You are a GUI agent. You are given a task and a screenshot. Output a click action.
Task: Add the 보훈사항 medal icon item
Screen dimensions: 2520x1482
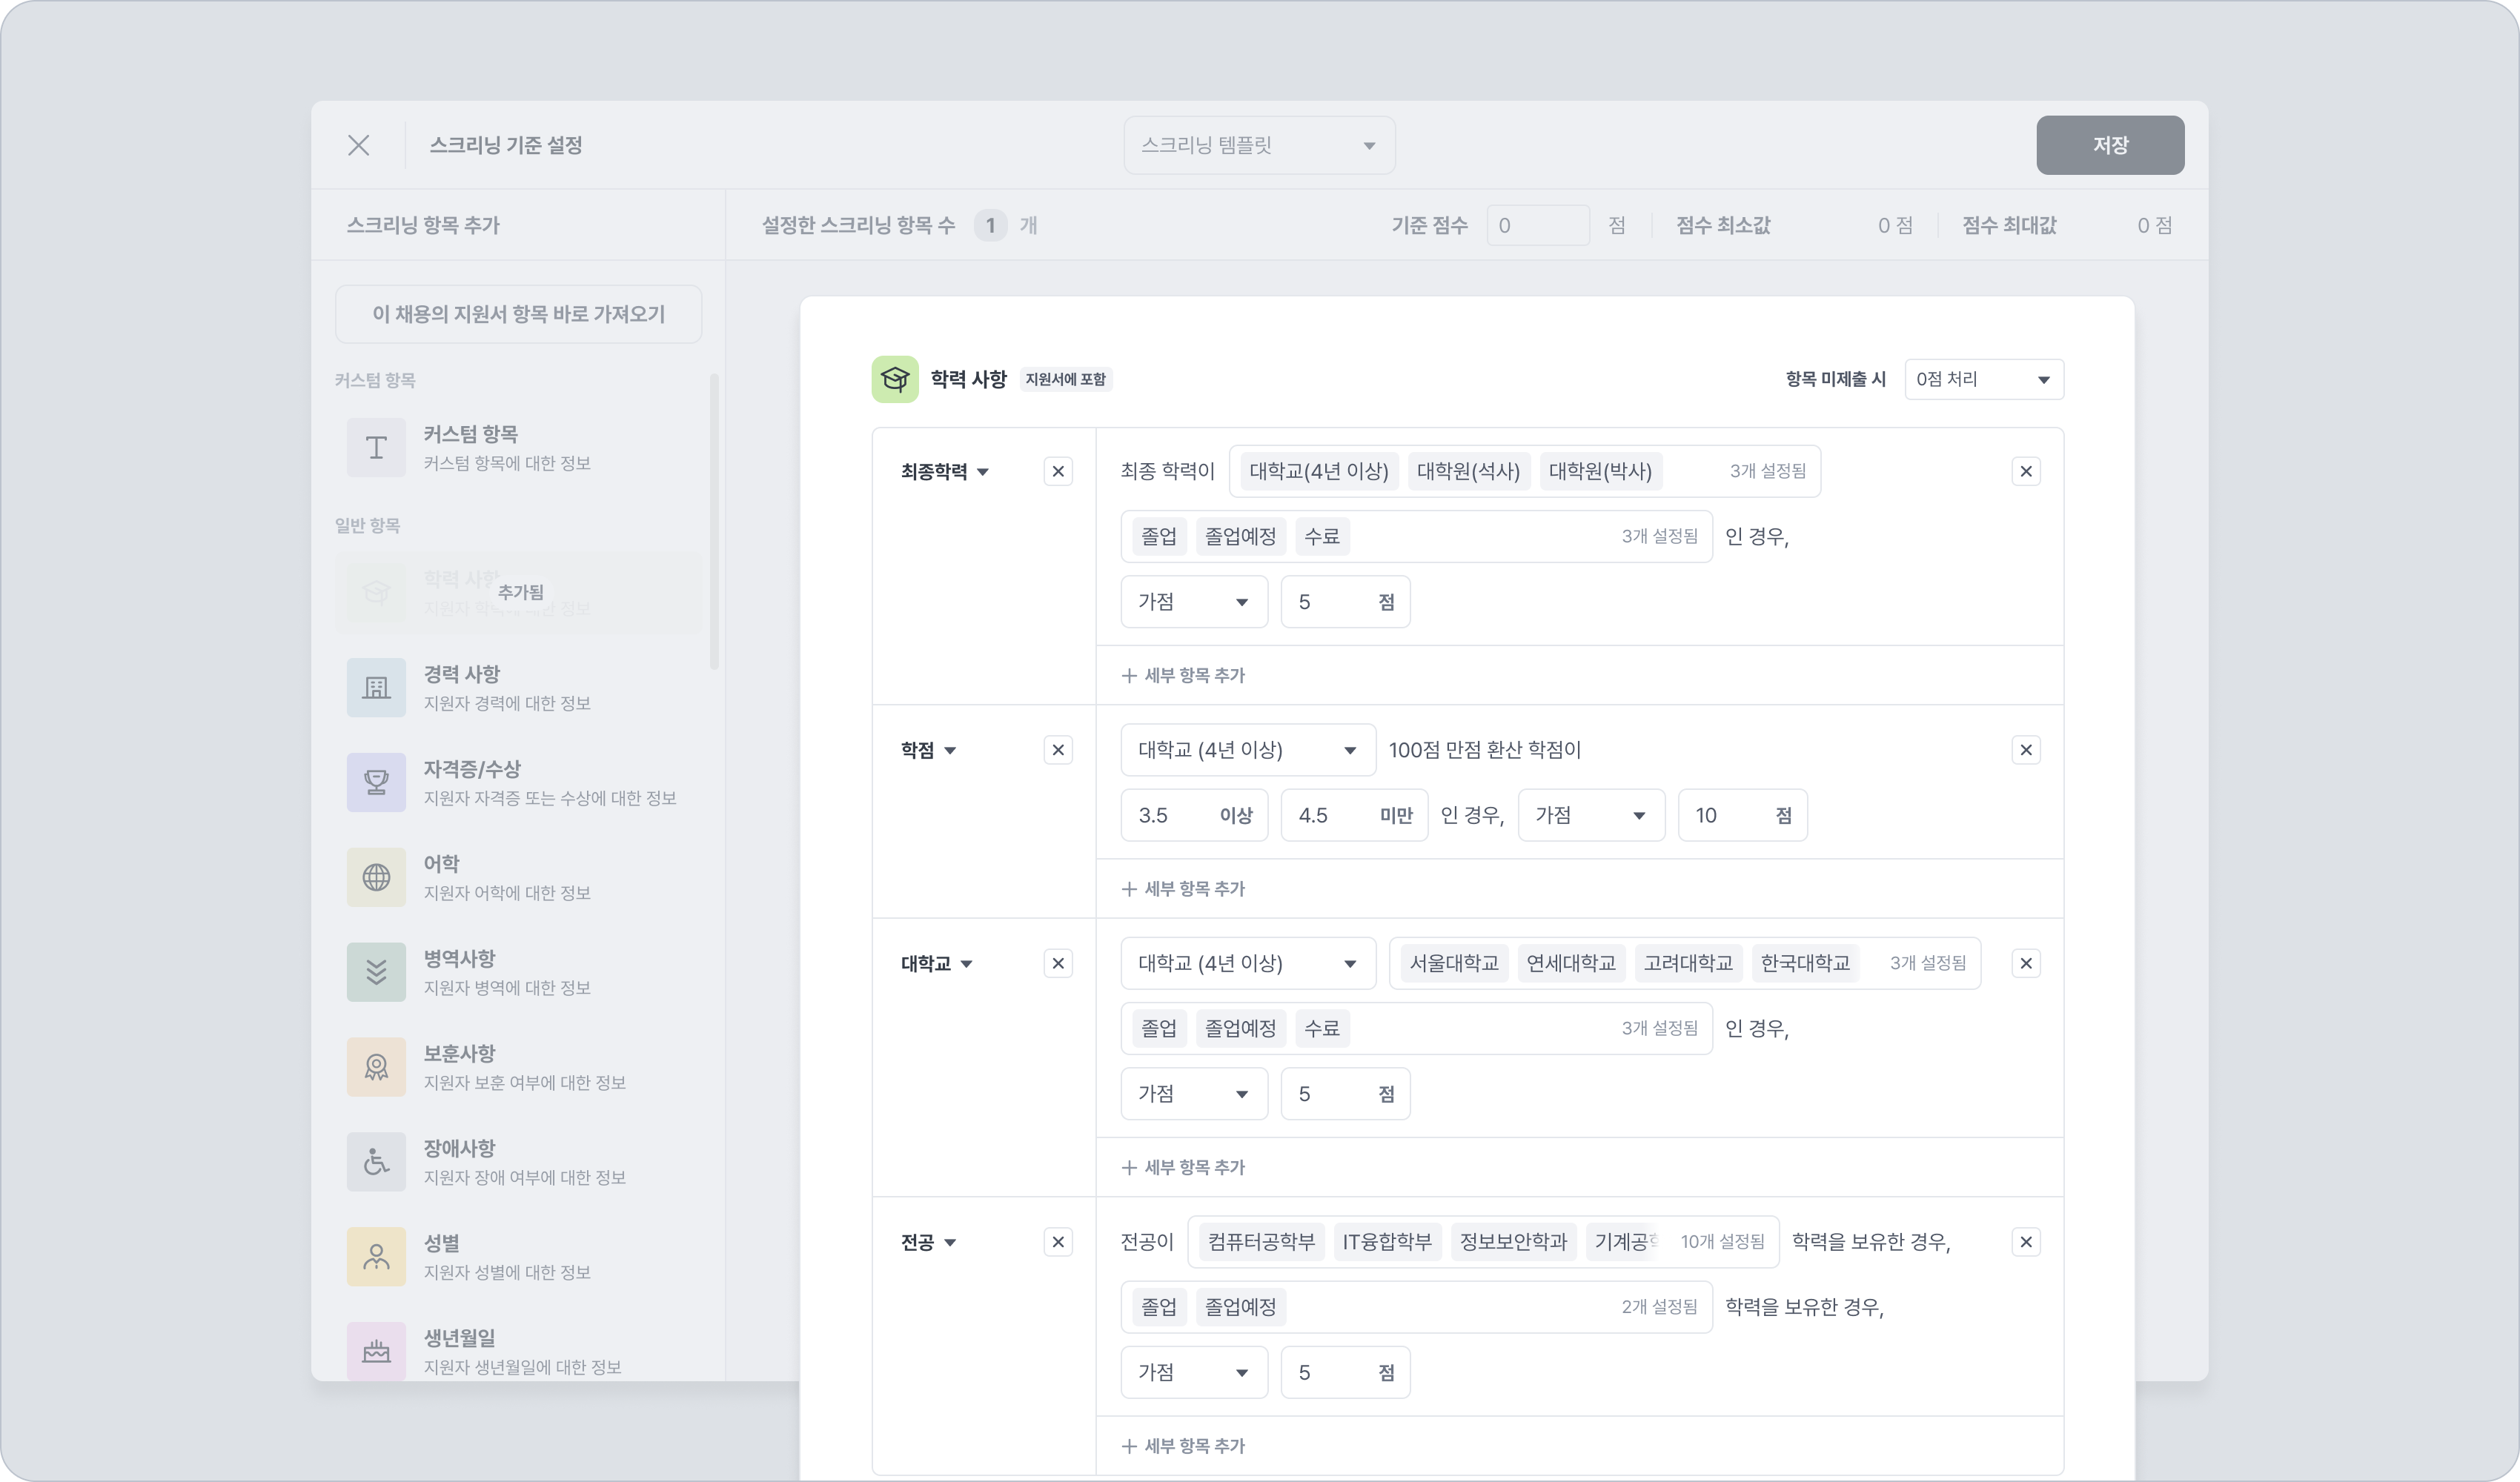[x=376, y=1067]
